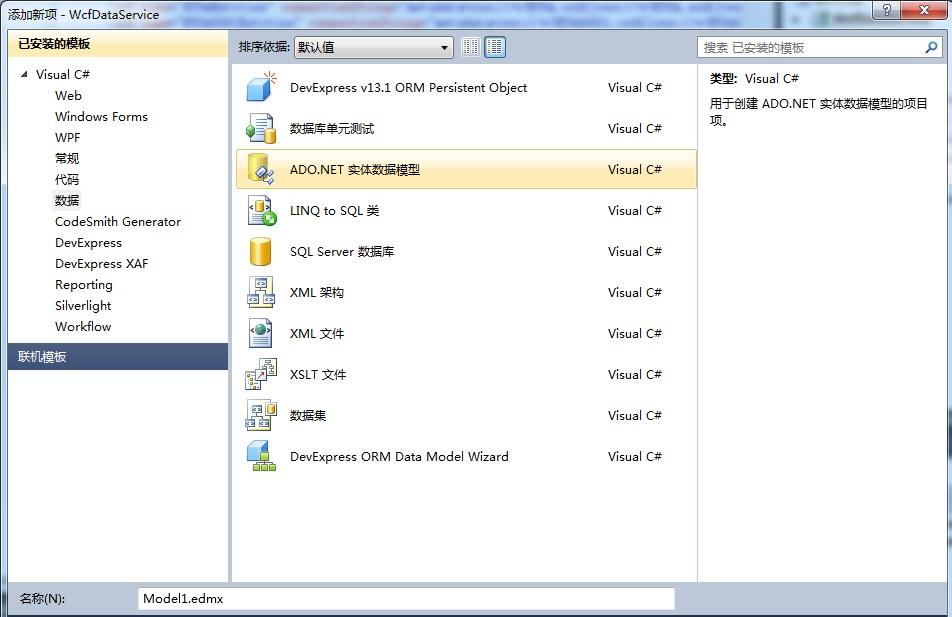This screenshot has width=952, height=617.
Task: Click the ADO.NET 实体数据模型 icon
Action: (262, 169)
